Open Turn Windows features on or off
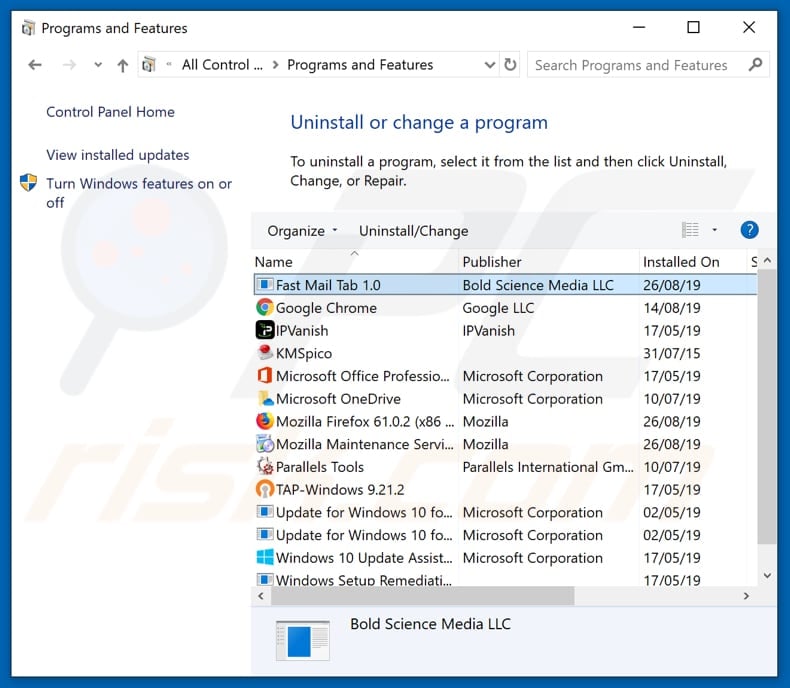 pyautogui.click(x=139, y=193)
